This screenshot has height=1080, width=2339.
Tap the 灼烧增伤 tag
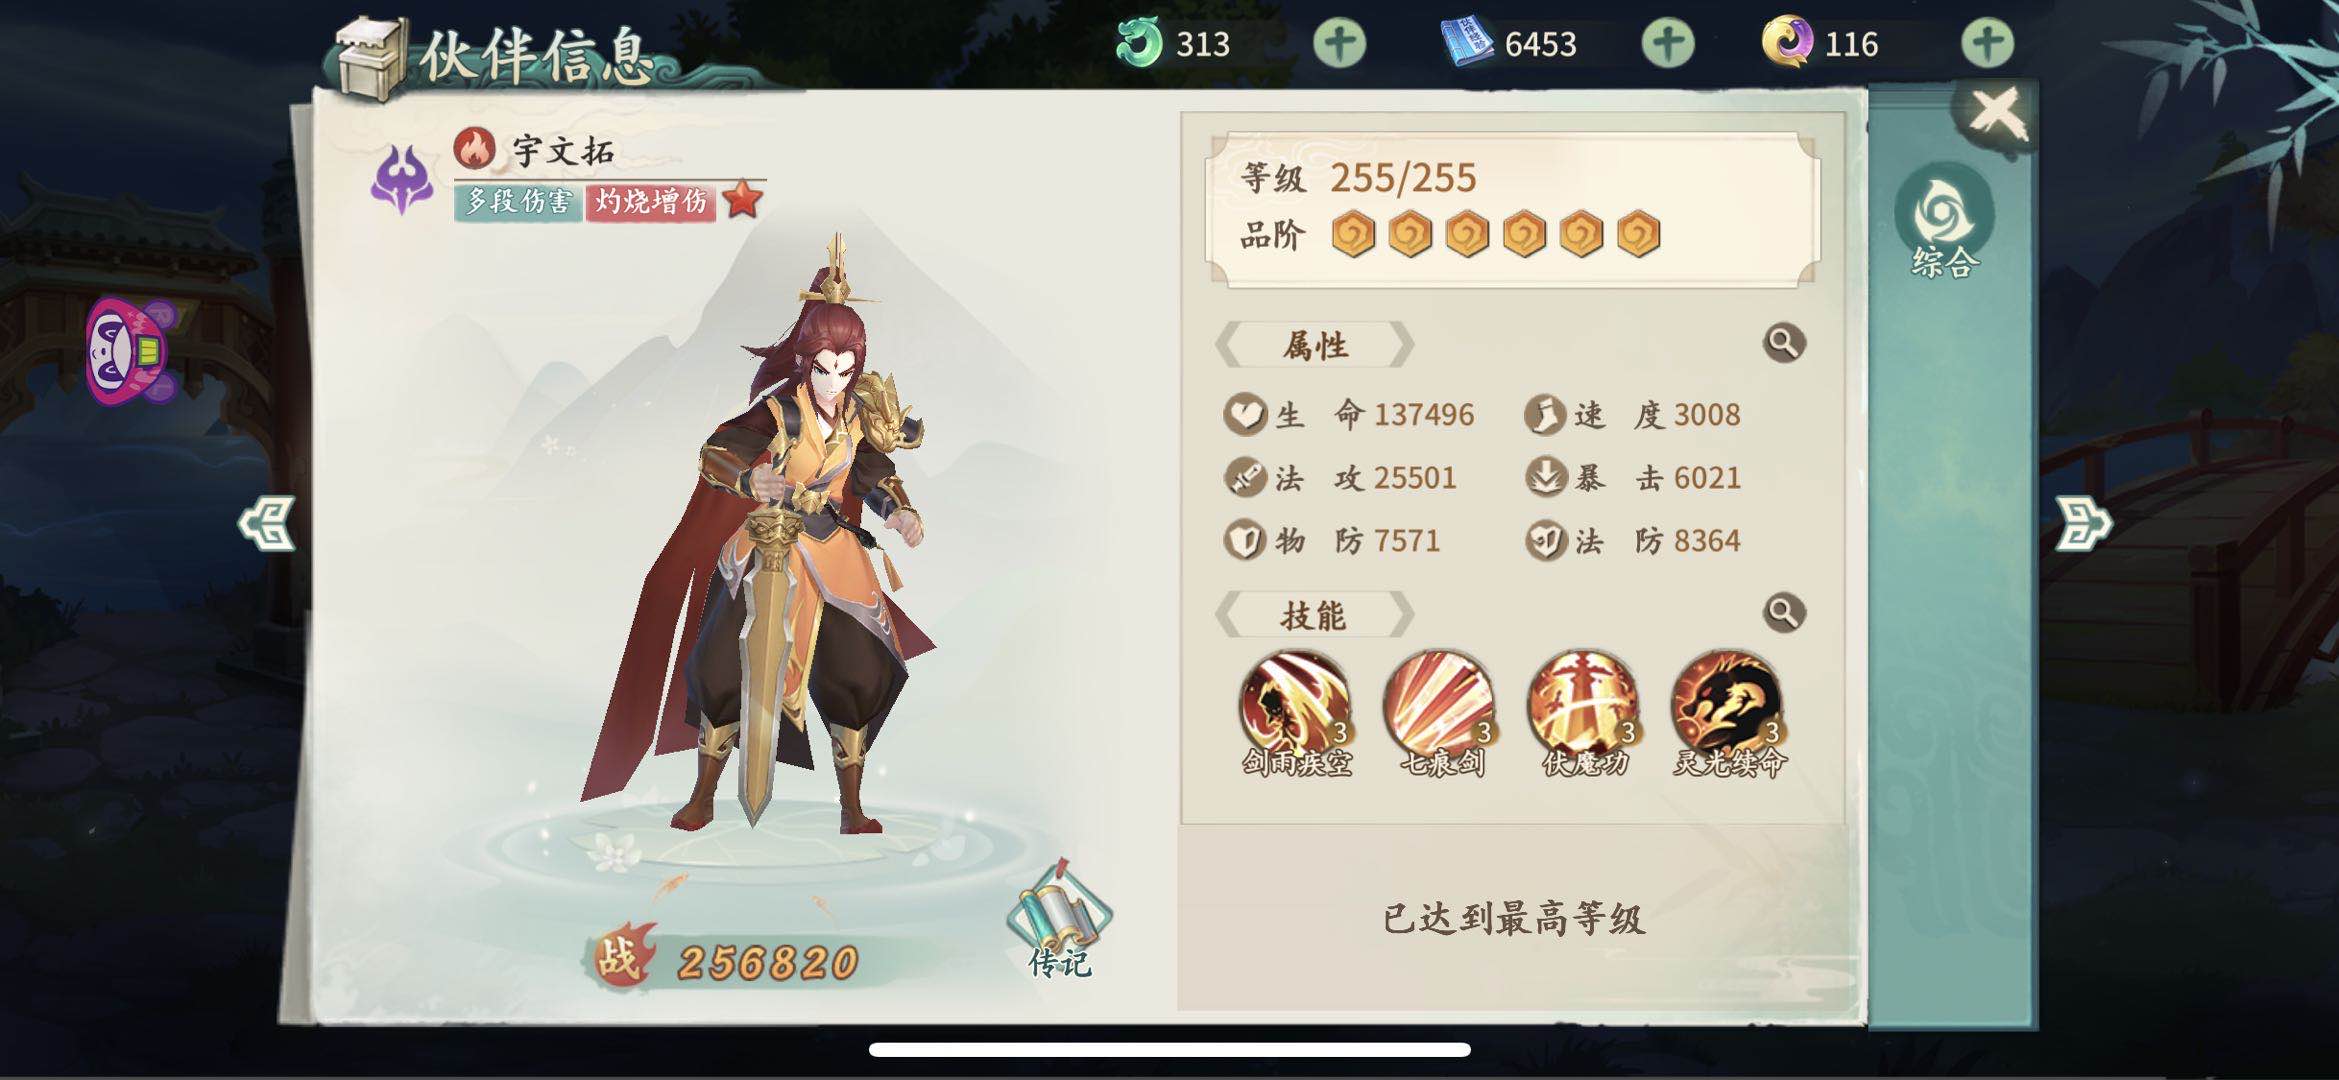651,202
